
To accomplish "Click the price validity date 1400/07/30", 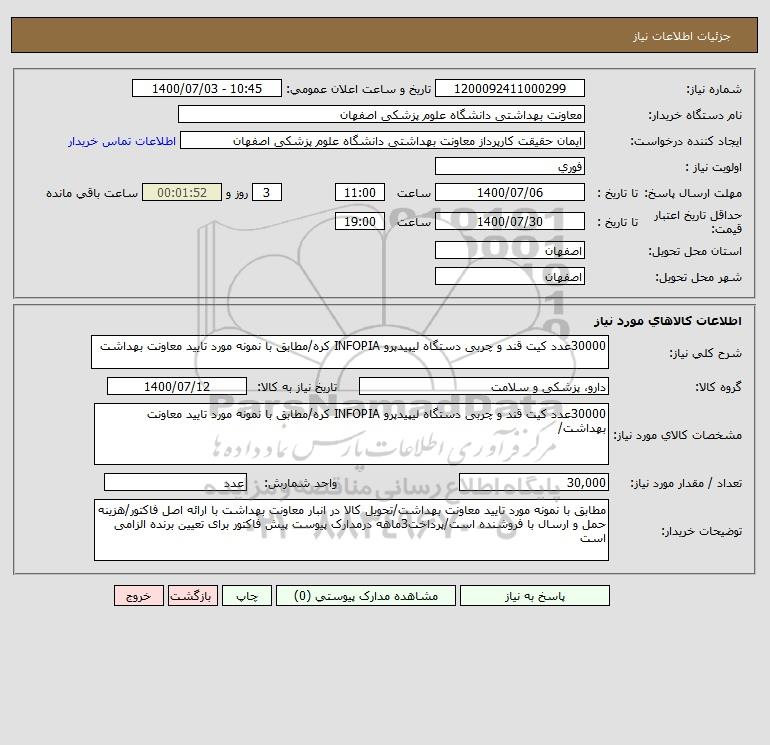I will pos(510,221).
